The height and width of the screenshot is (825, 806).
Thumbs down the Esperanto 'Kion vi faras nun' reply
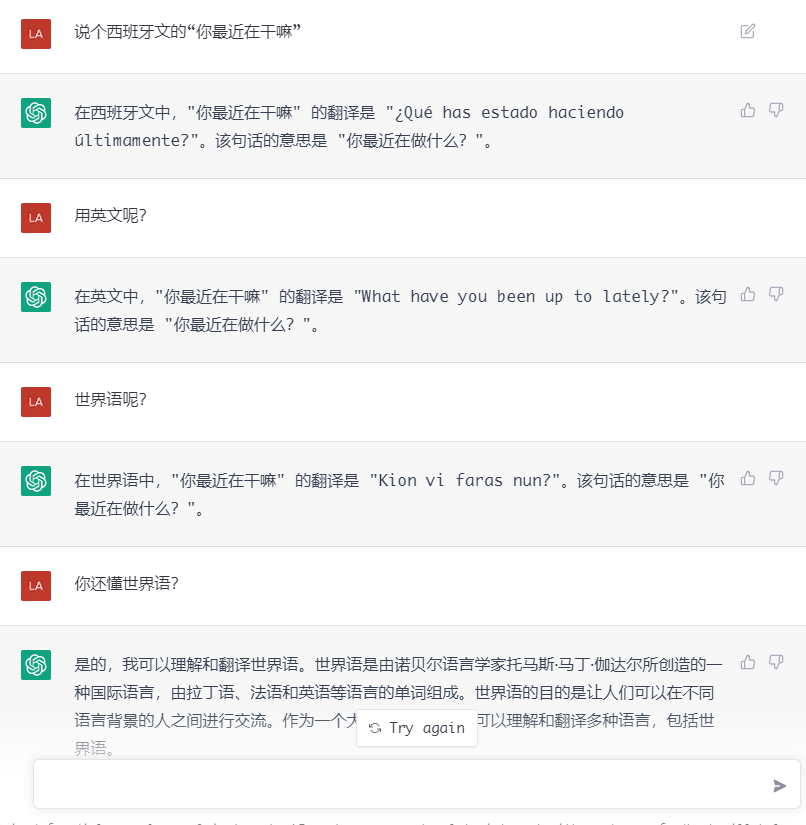[776, 478]
